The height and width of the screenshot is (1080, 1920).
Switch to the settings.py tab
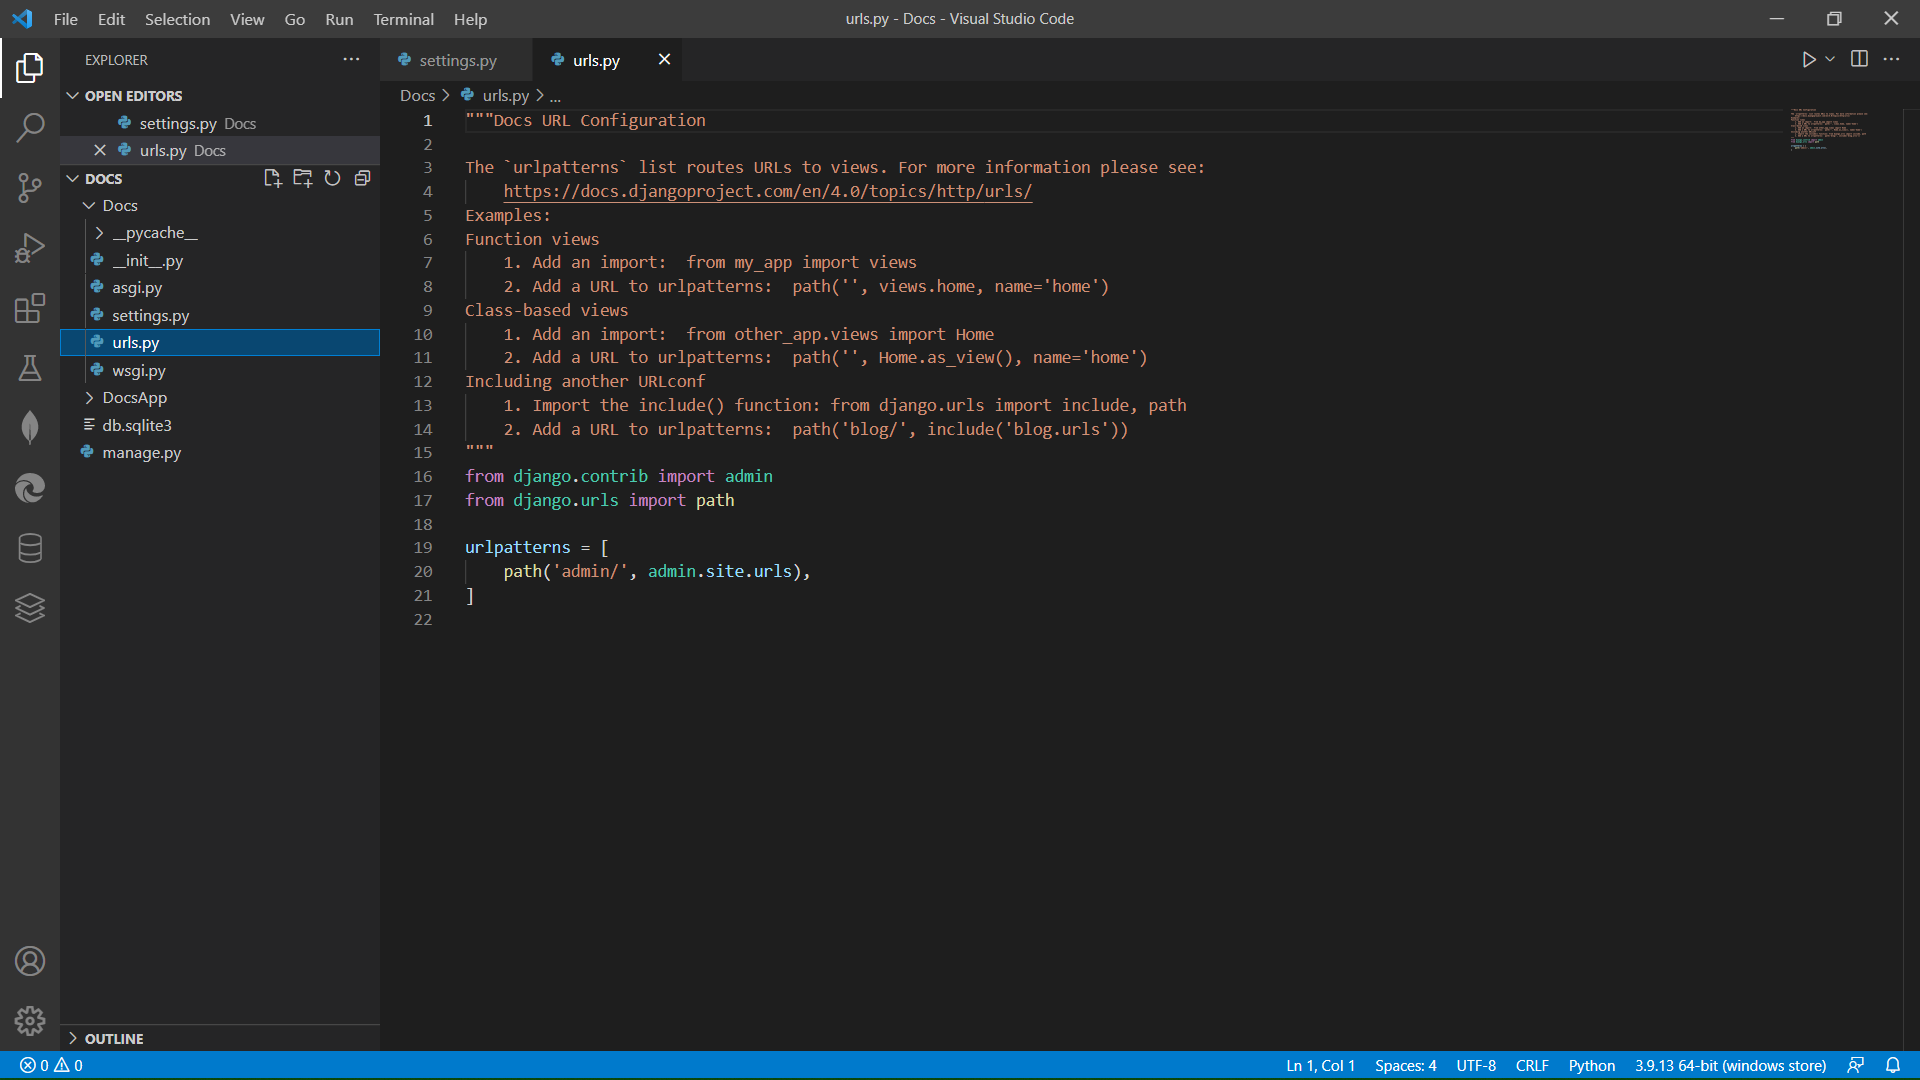coord(457,60)
